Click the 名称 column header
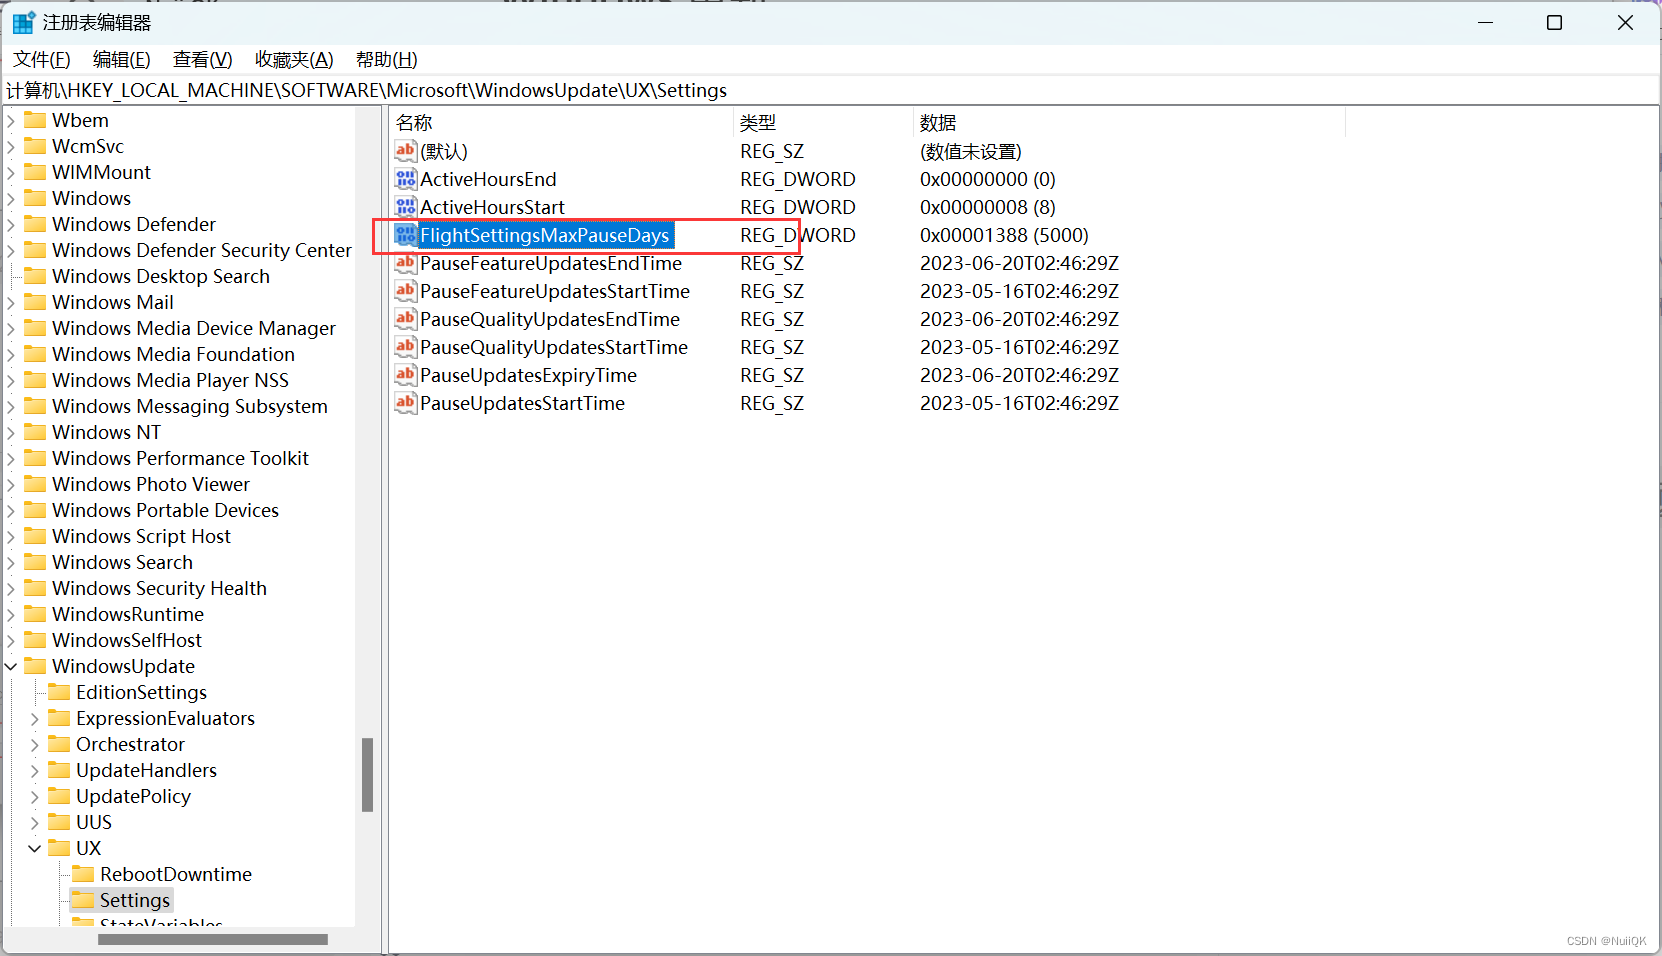1662x956 pixels. (561, 123)
